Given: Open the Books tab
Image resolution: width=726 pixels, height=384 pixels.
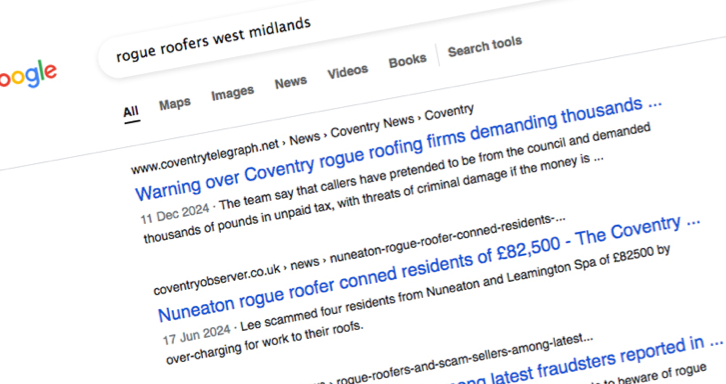Looking at the screenshot, I should (x=407, y=61).
